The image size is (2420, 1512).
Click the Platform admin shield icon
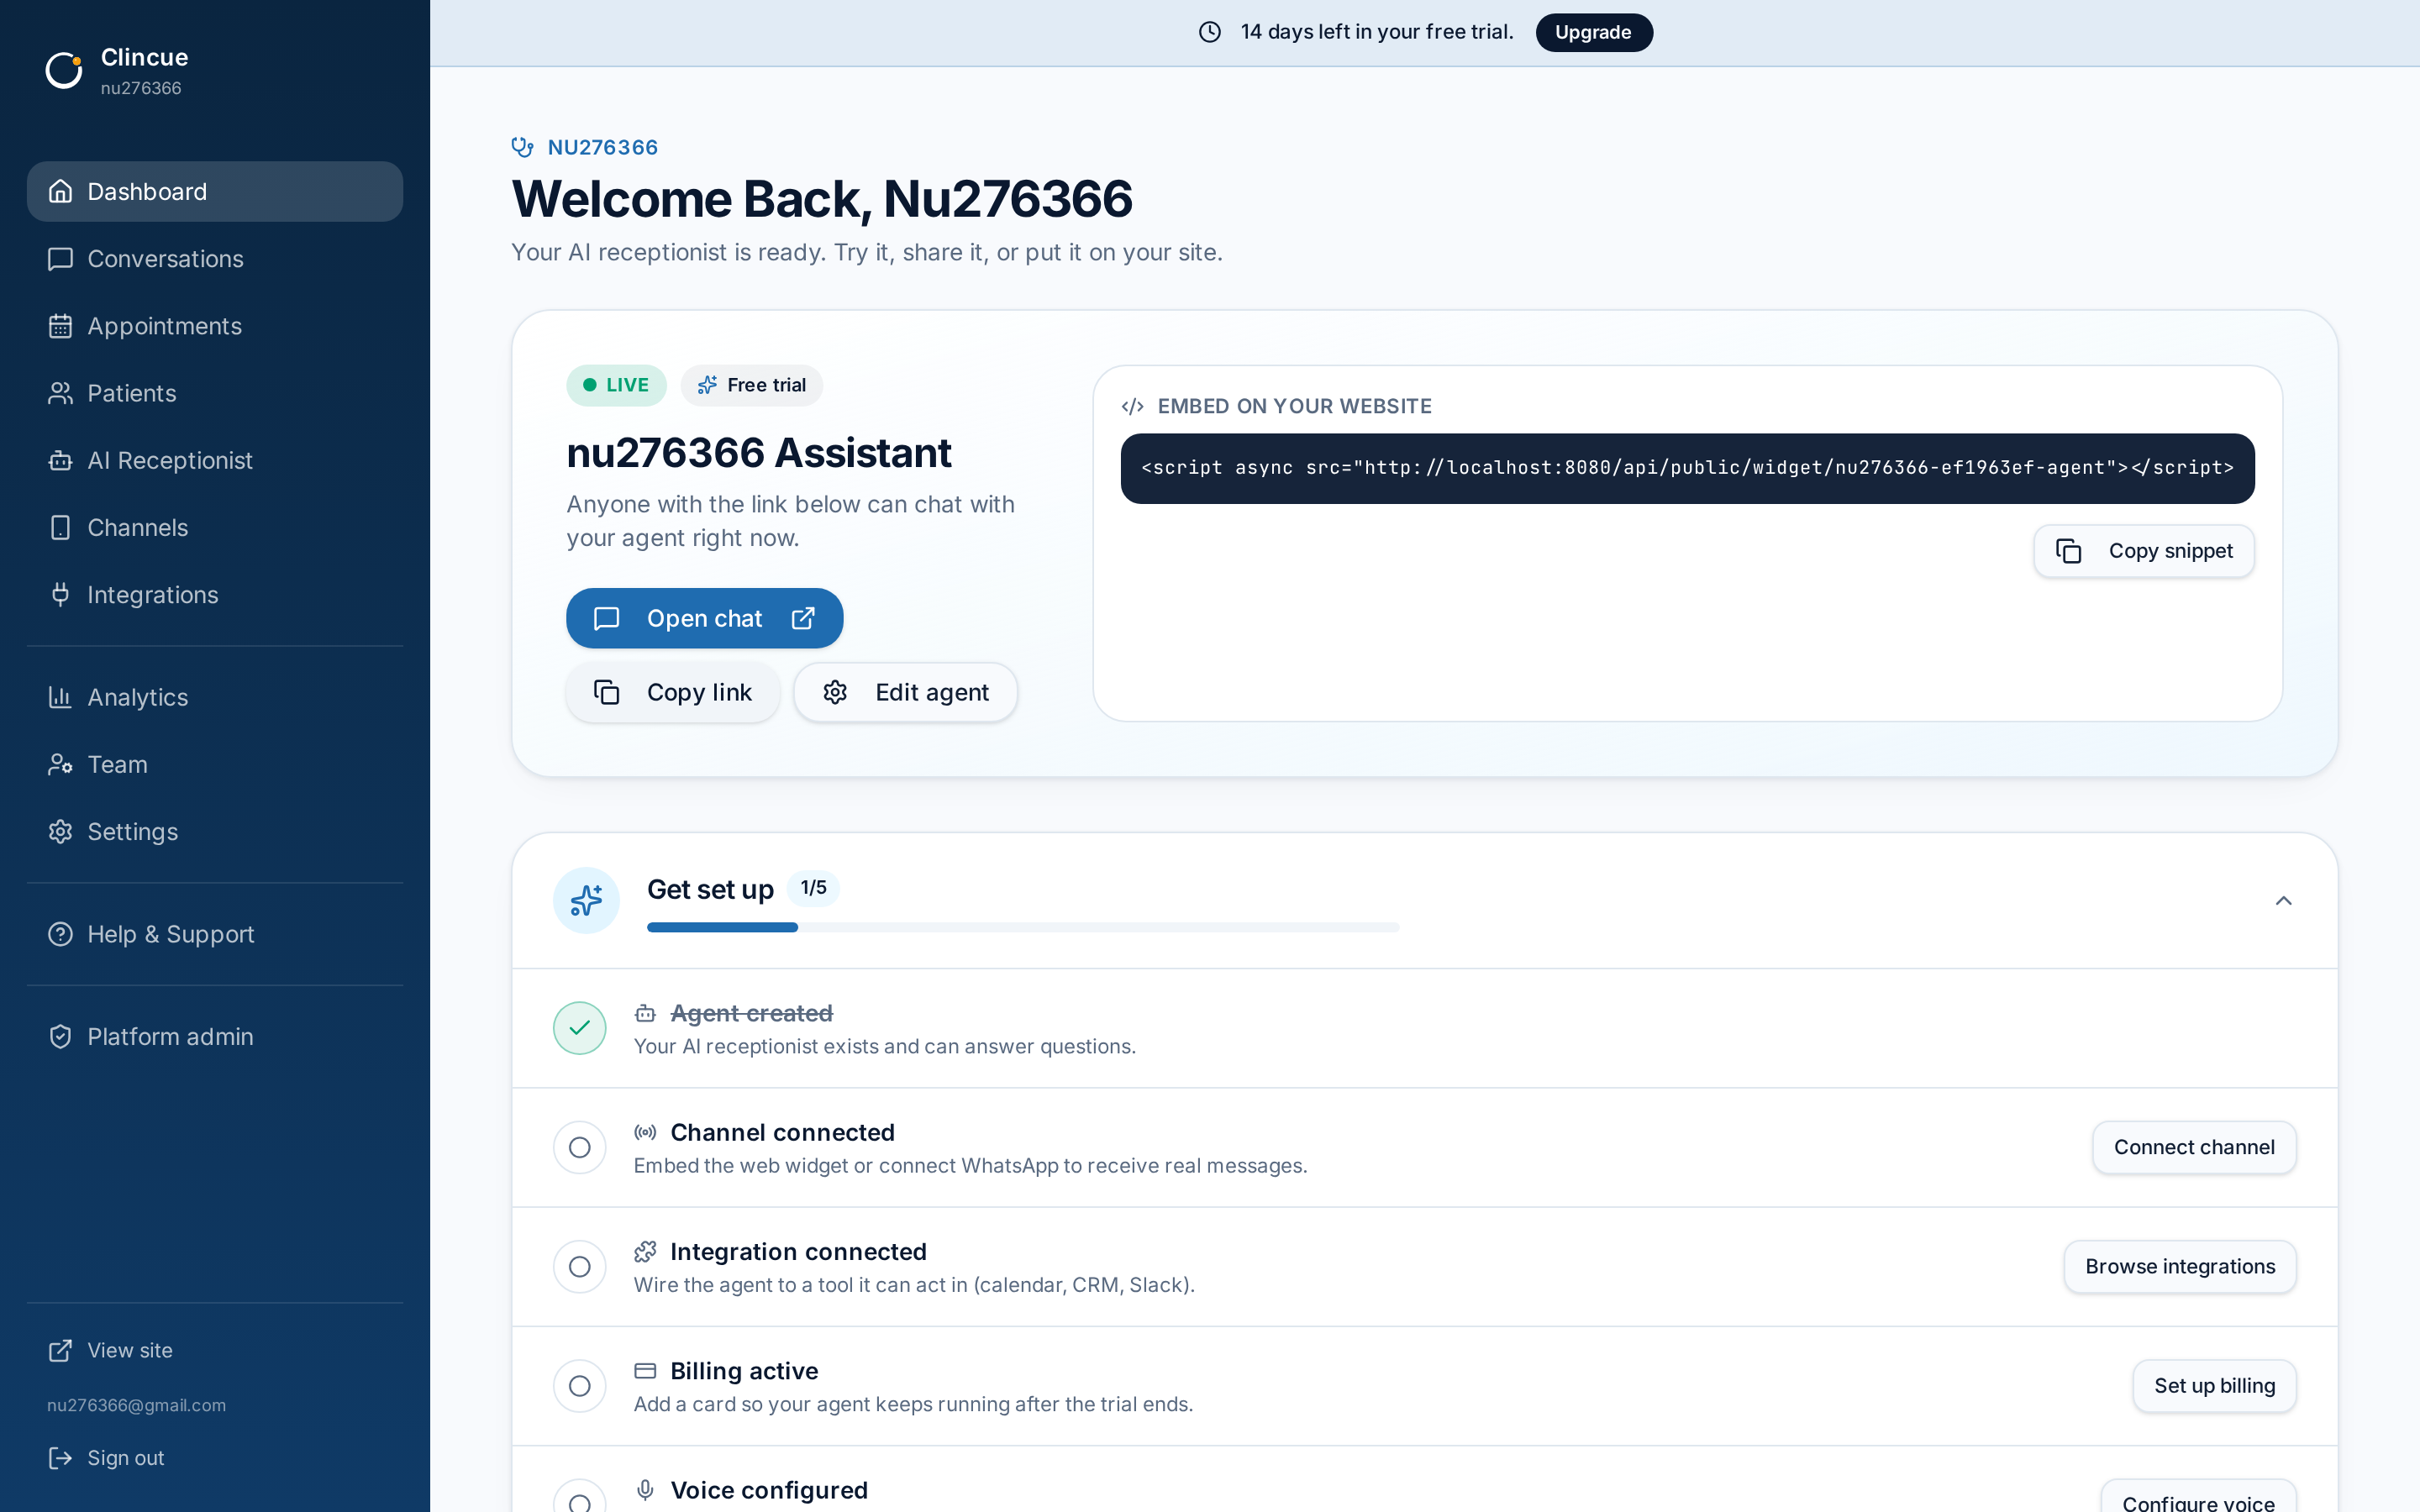(x=61, y=1036)
